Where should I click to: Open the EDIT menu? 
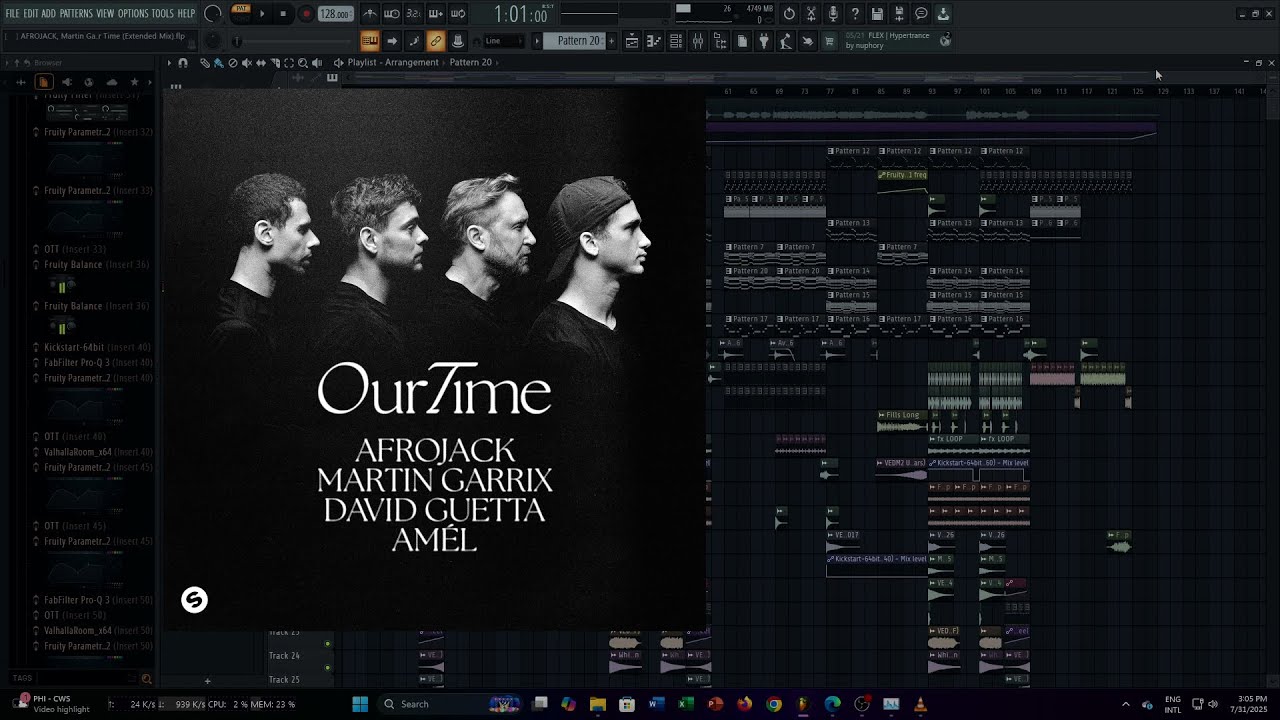click(x=31, y=13)
